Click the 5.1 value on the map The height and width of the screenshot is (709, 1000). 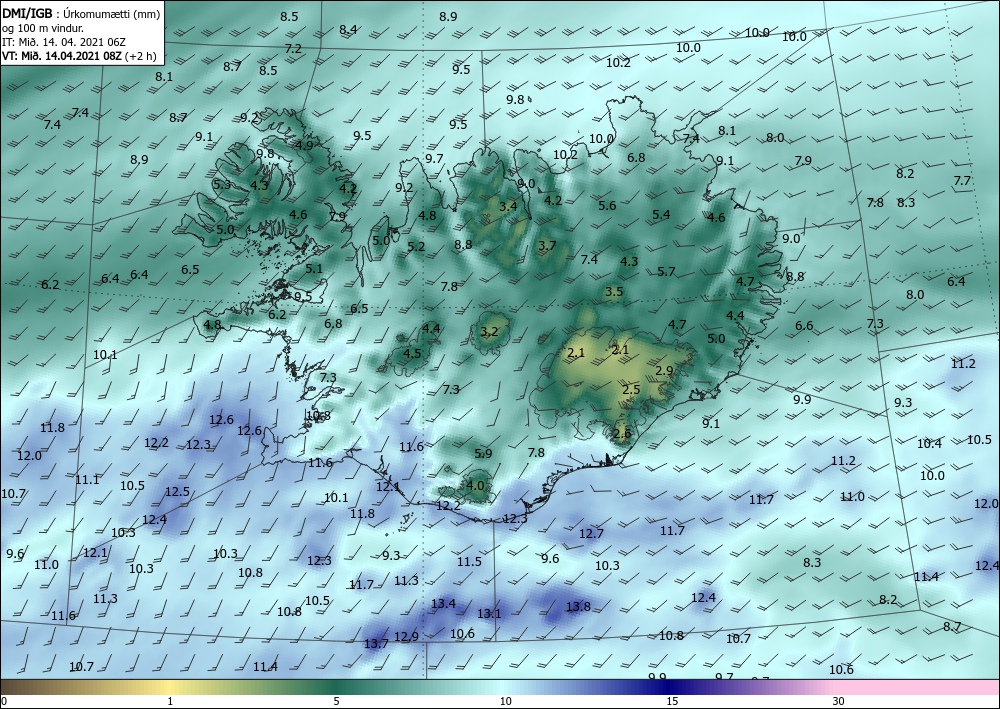click(314, 269)
